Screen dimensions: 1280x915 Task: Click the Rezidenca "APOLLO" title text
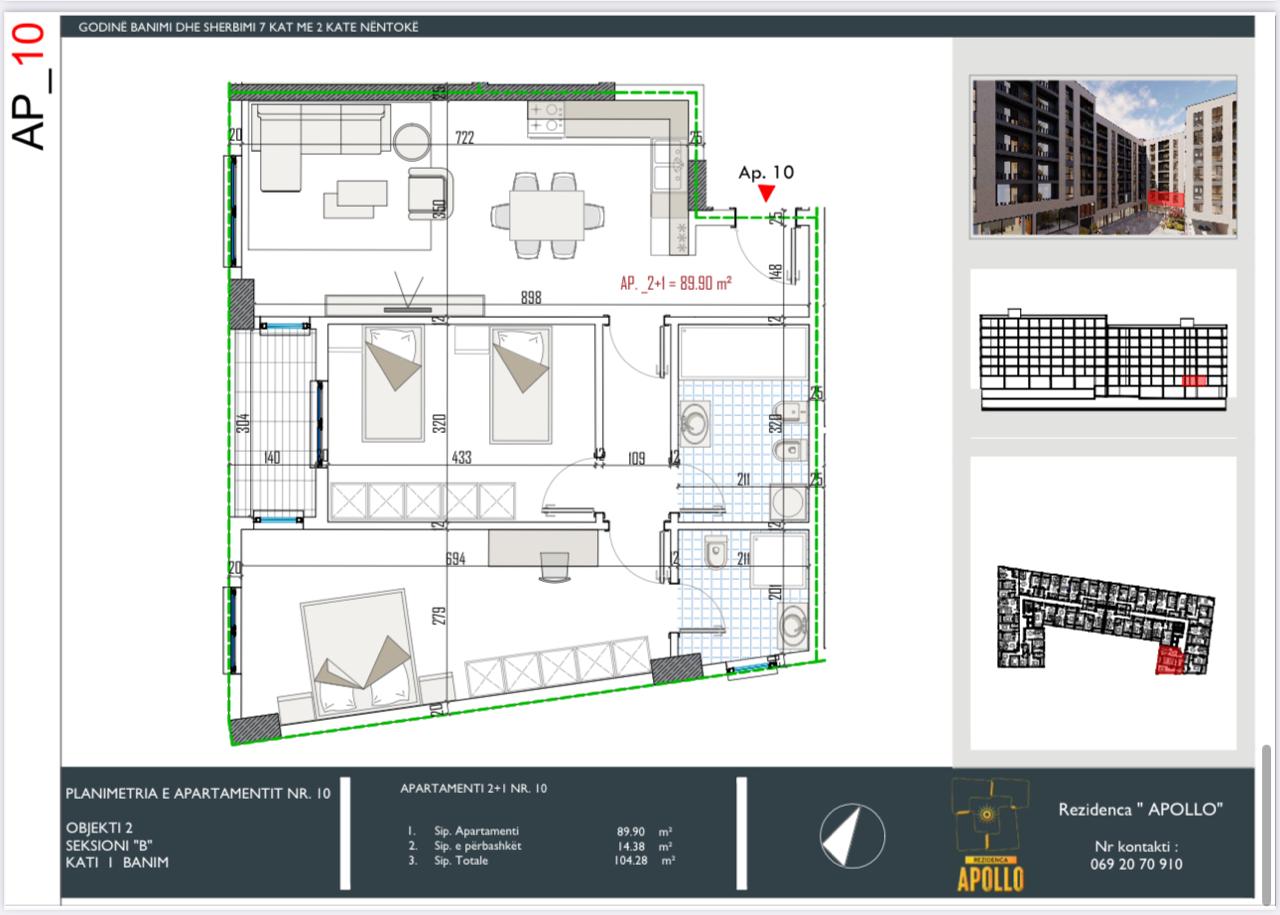click(x=1140, y=809)
